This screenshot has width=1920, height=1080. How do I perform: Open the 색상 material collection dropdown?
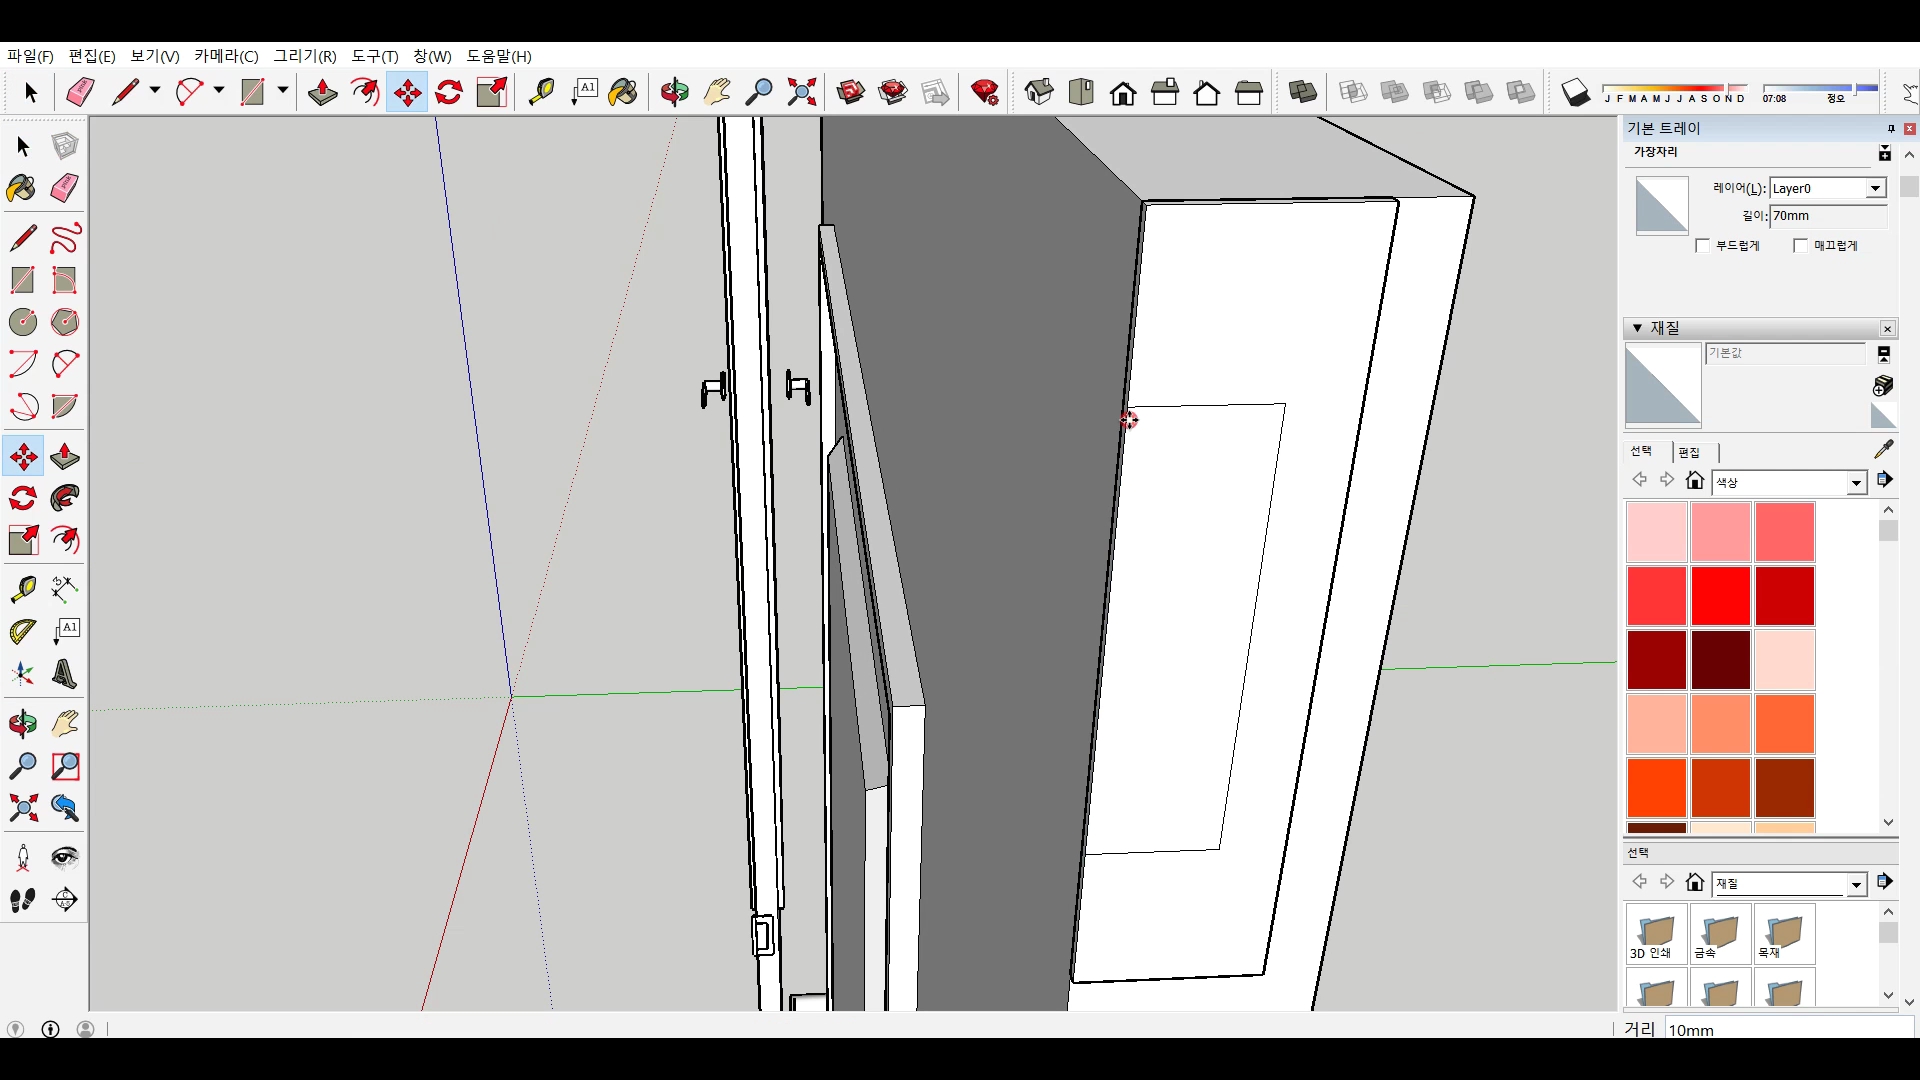click(1856, 483)
